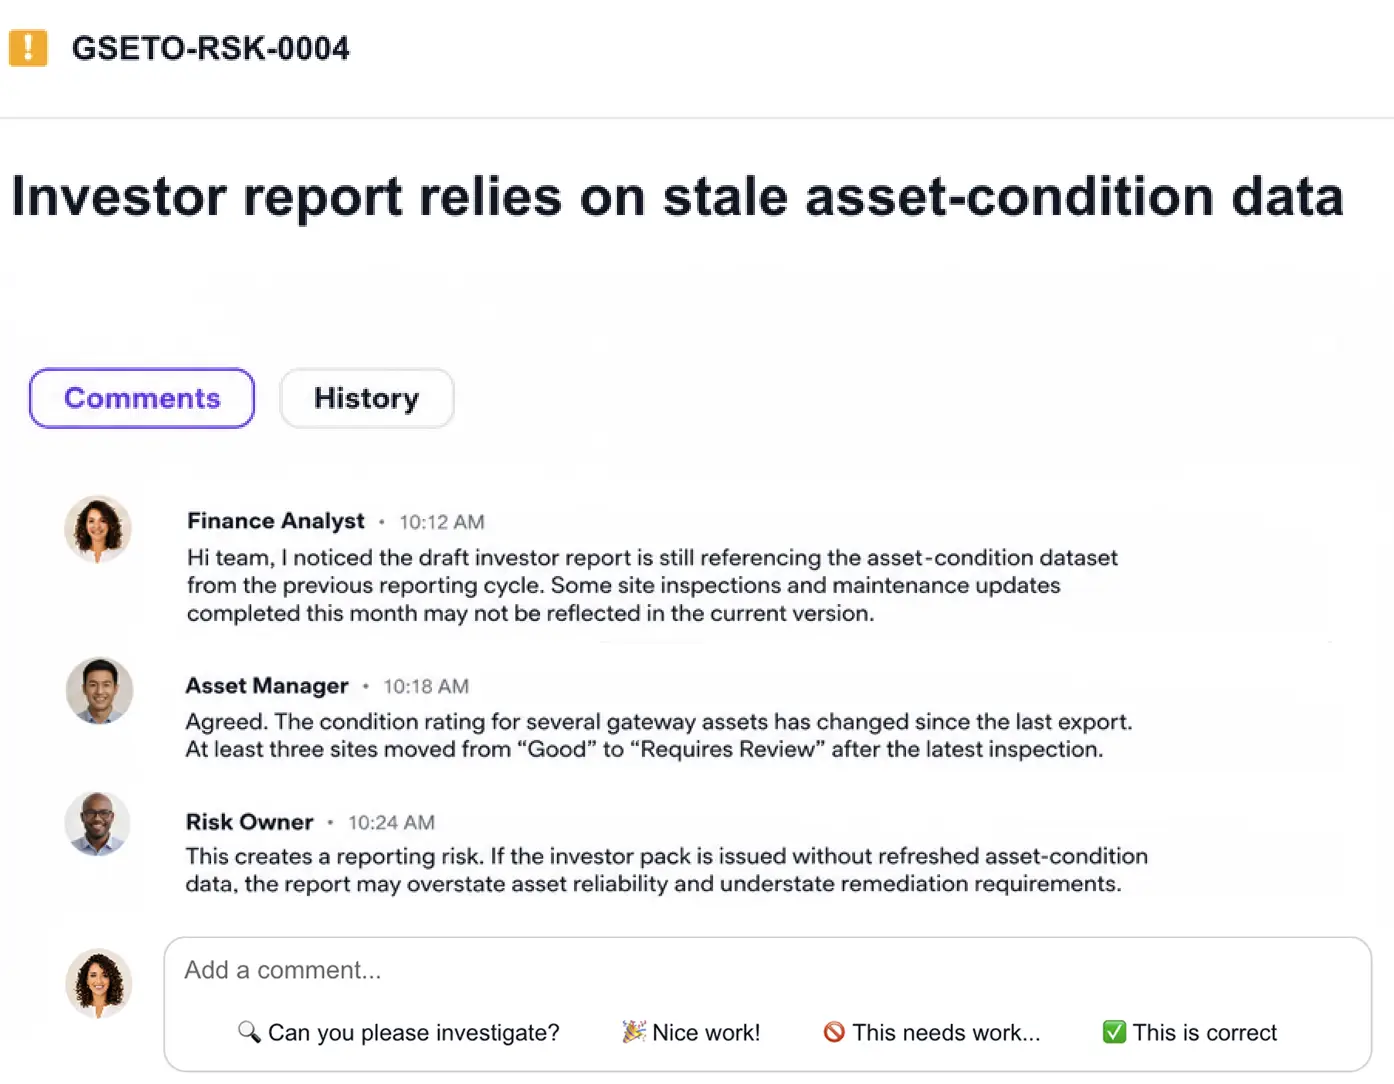Click the green checkmark correct icon

click(x=1114, y=1031)
